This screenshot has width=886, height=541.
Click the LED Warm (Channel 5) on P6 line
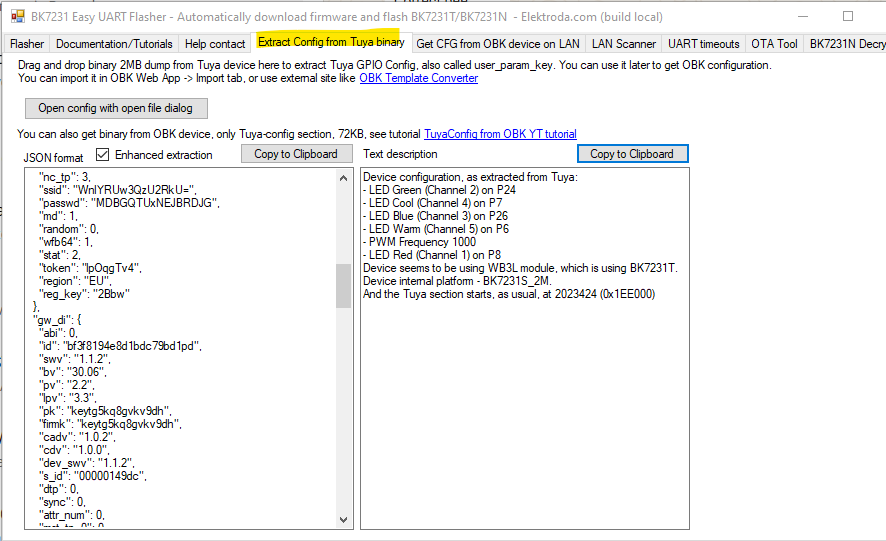[436, 229]
